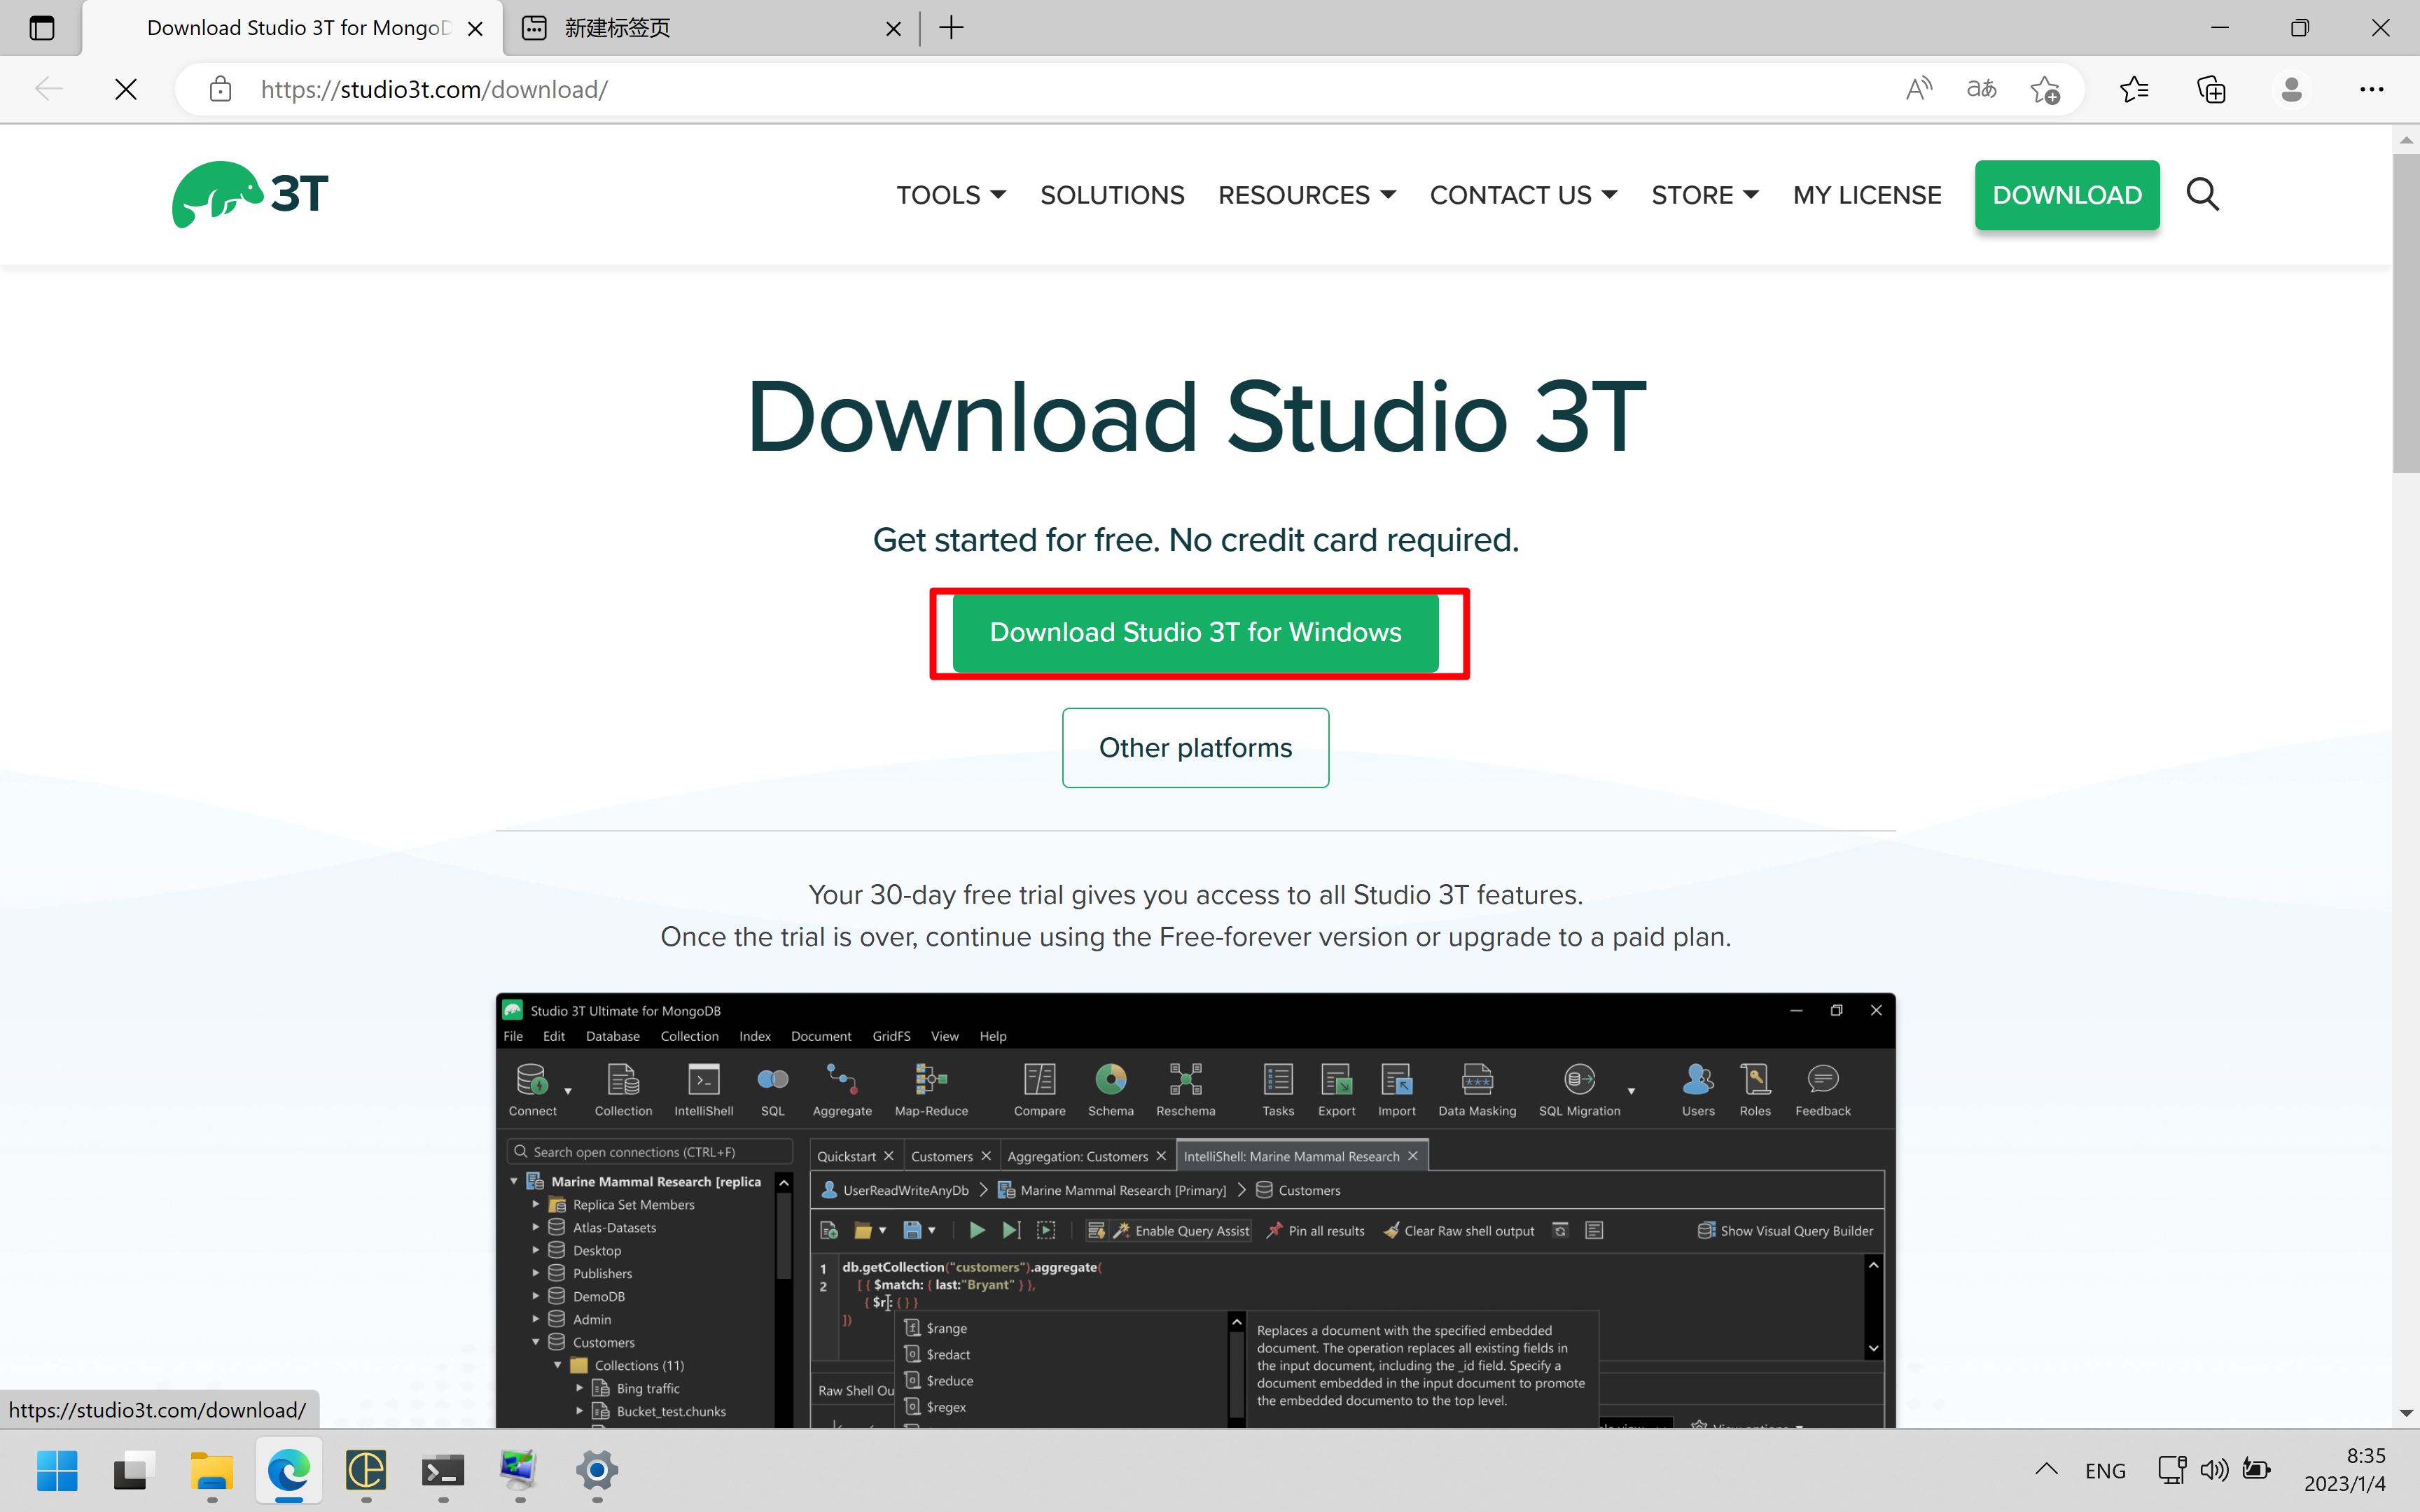Click Download Studio 3T for Windows

pyautogui.click(x=1195, y=632)
